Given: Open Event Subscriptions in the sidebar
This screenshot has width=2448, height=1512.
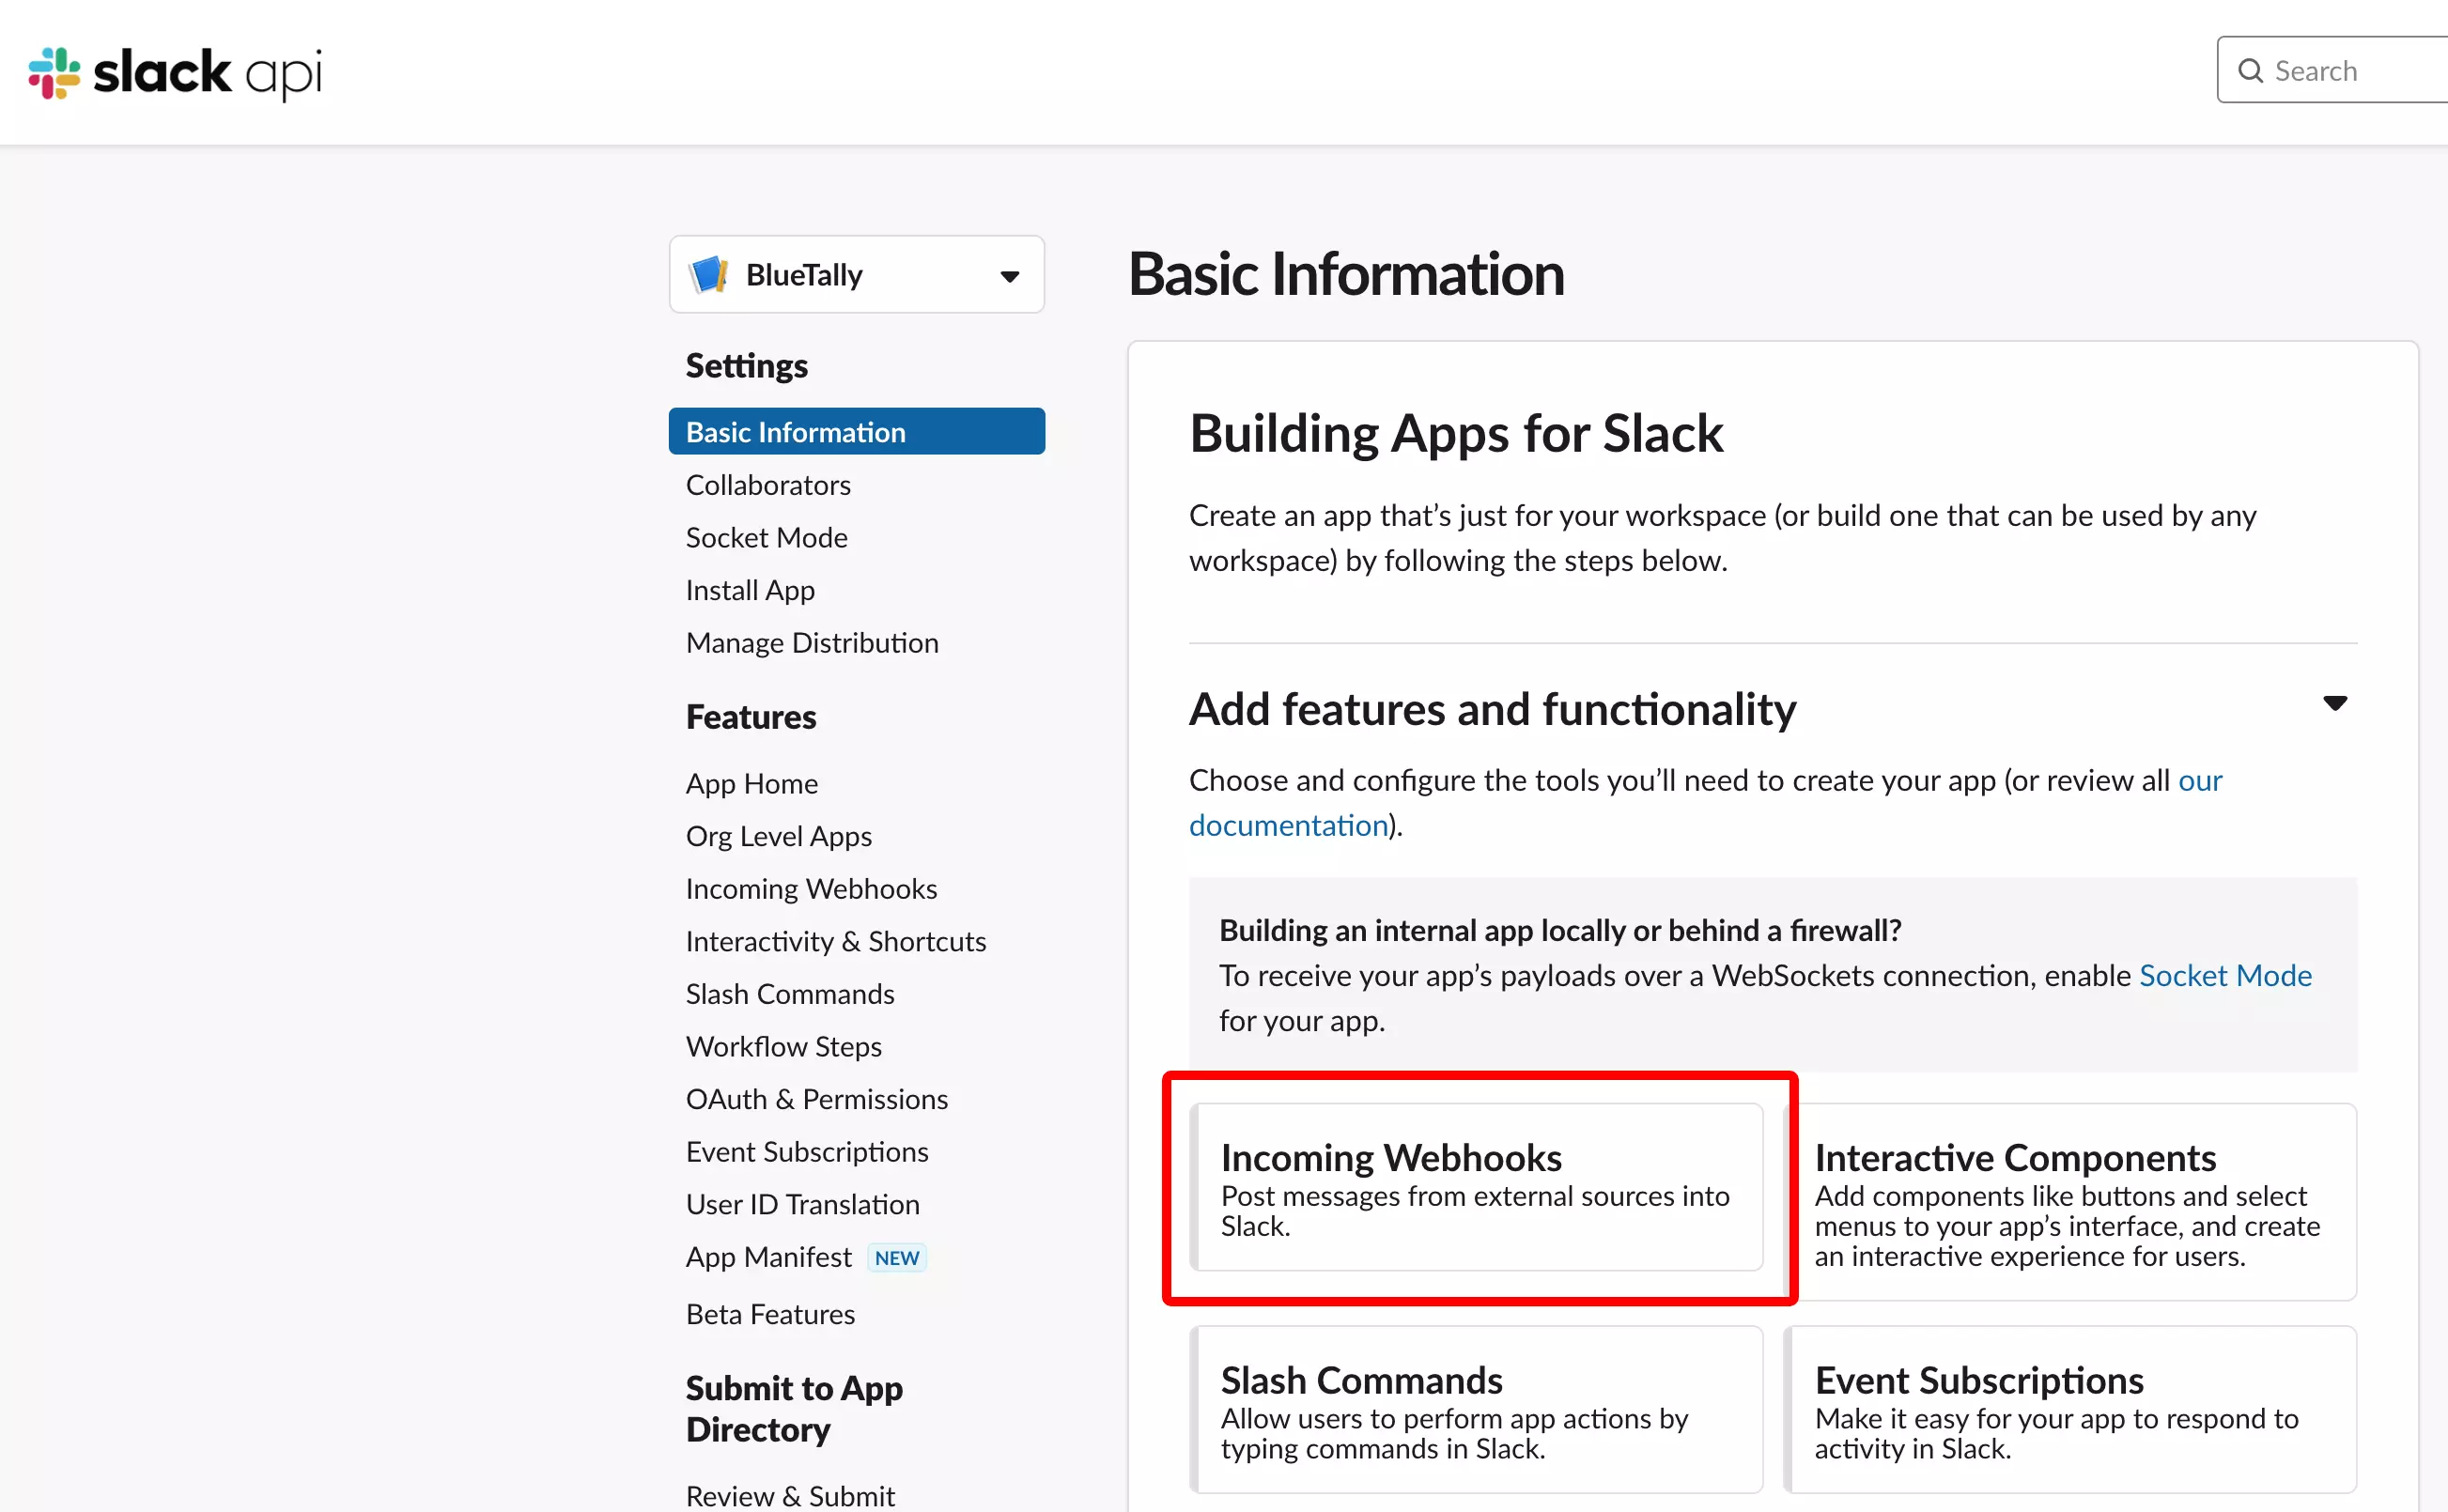Looking at the screenshot, I should click(x=807, y=1152).
